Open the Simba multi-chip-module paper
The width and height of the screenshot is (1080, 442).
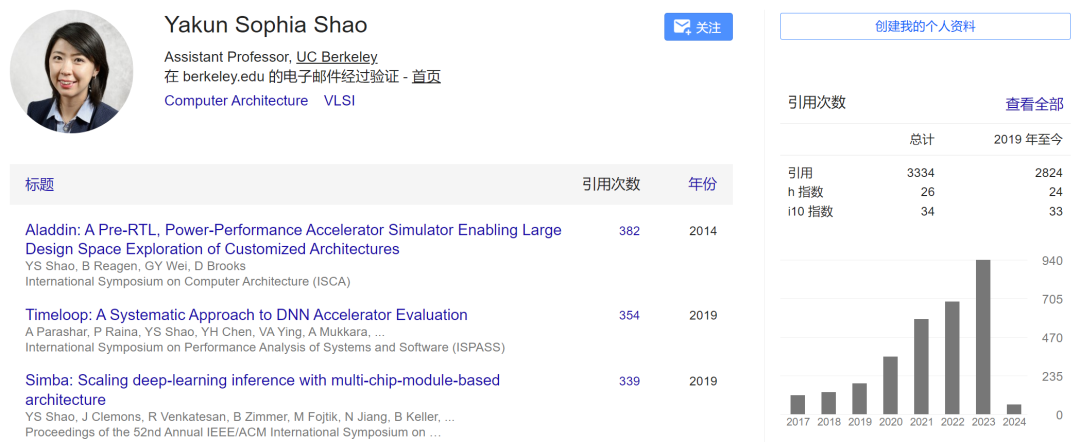click(x=262, y=390)
